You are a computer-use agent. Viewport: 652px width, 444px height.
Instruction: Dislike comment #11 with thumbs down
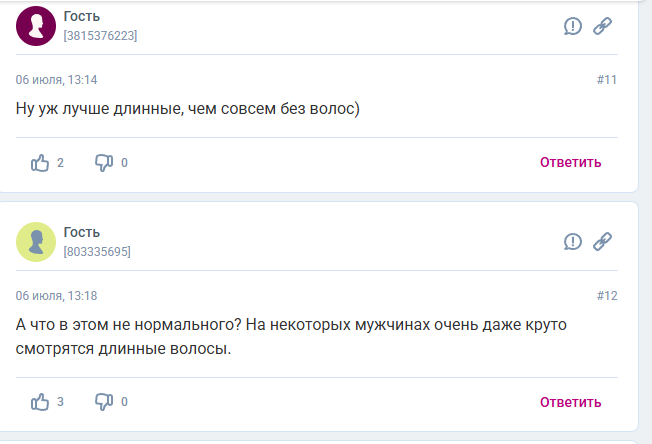tap(104, 163)
